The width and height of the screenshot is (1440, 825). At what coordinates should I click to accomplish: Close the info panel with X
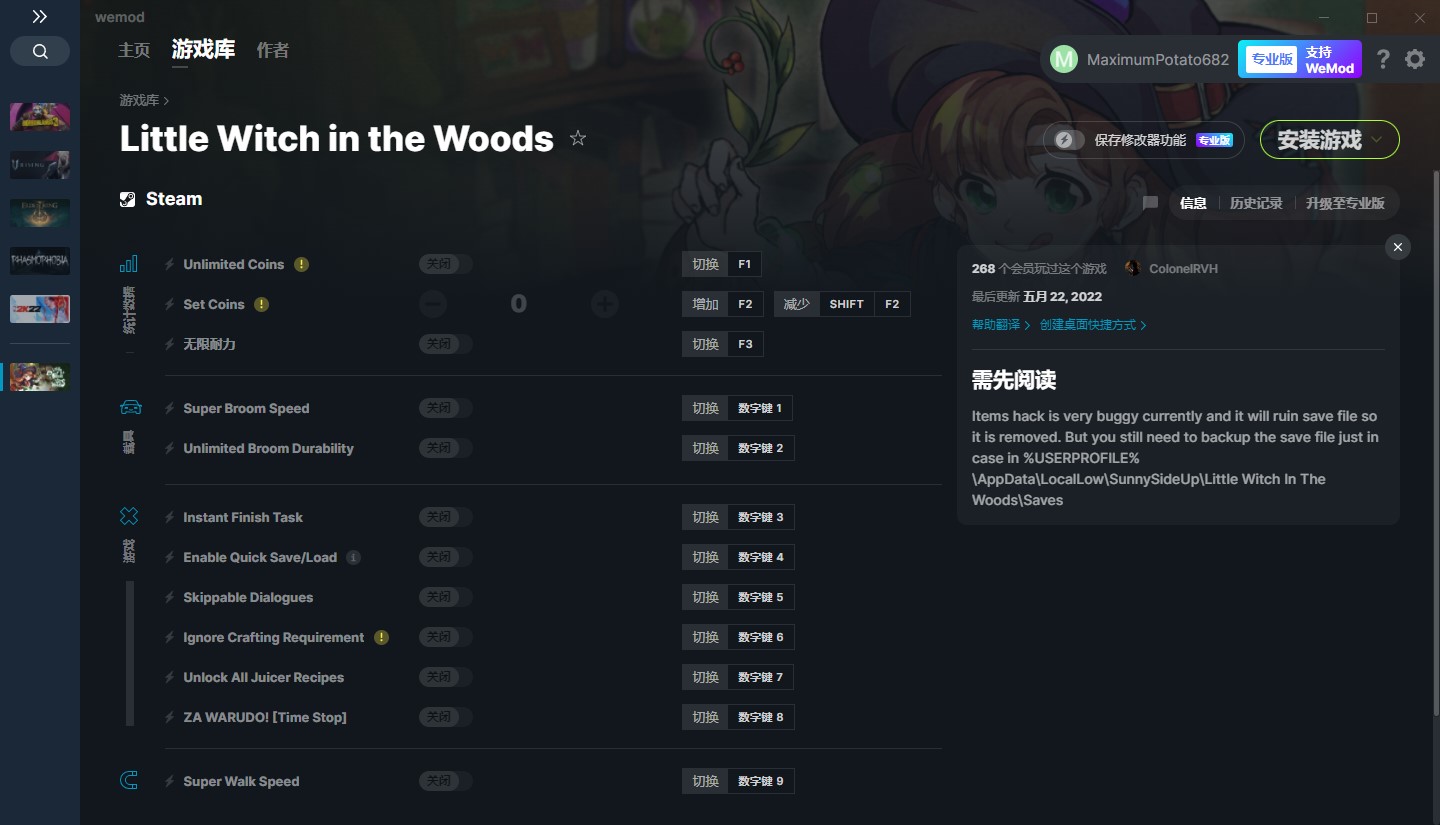(1398, 247)
